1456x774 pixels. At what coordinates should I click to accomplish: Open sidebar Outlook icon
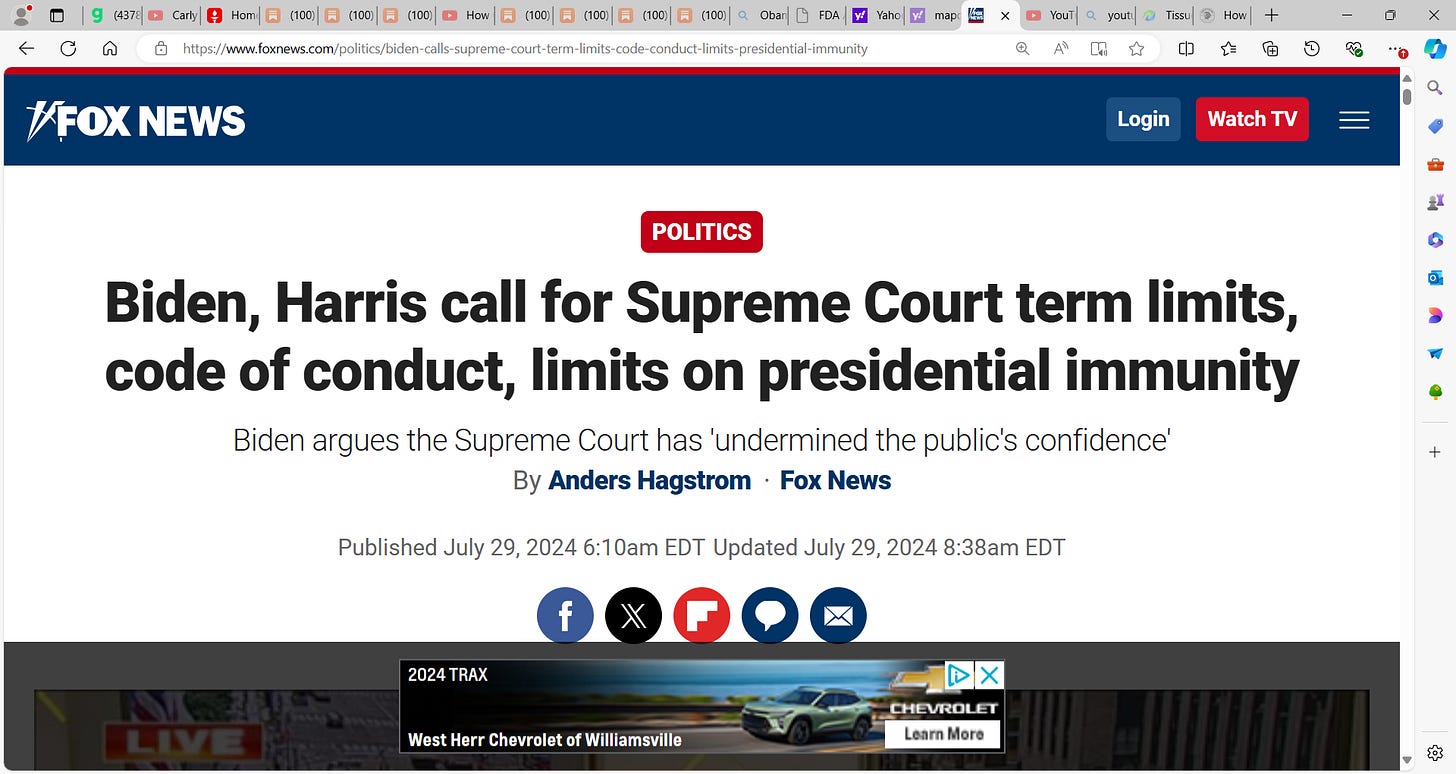pos(1435,278)
